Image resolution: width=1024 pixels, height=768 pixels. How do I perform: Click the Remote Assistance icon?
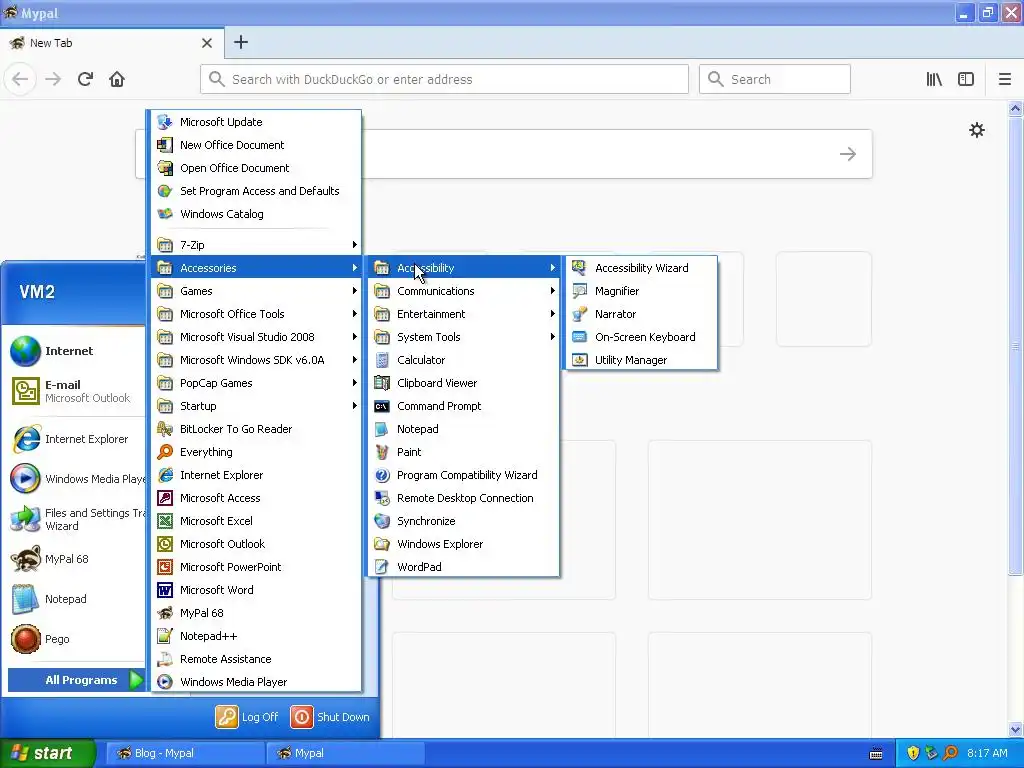(x=165, y=659)
